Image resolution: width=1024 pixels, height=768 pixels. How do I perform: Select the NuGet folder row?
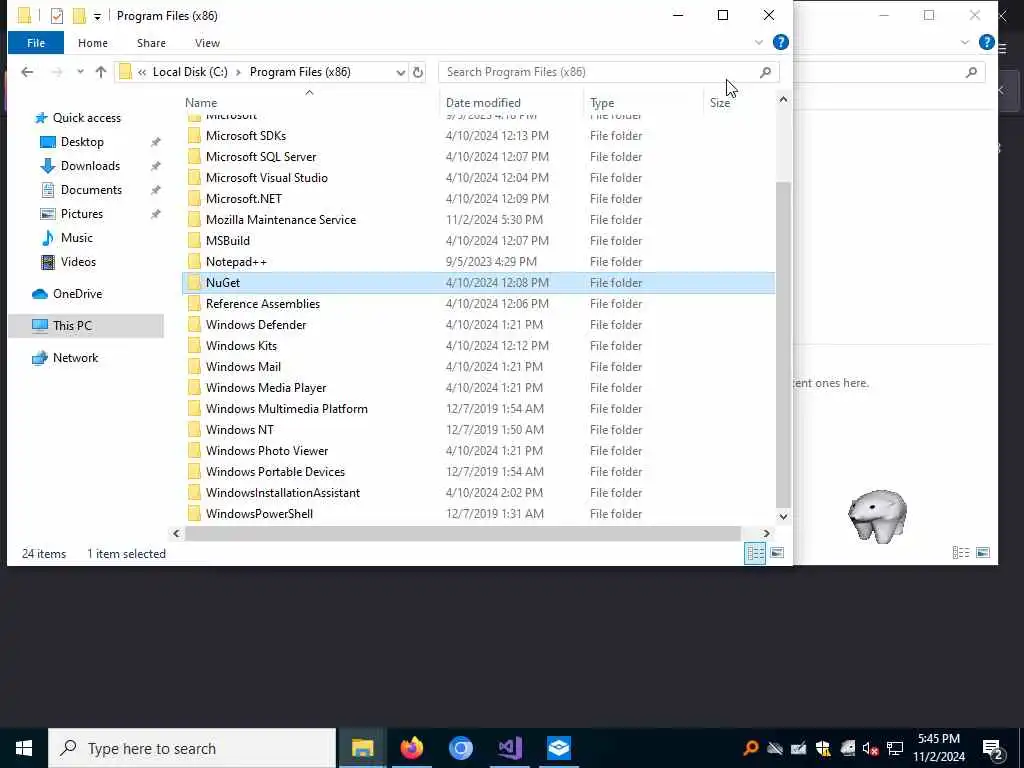[479, 283]
